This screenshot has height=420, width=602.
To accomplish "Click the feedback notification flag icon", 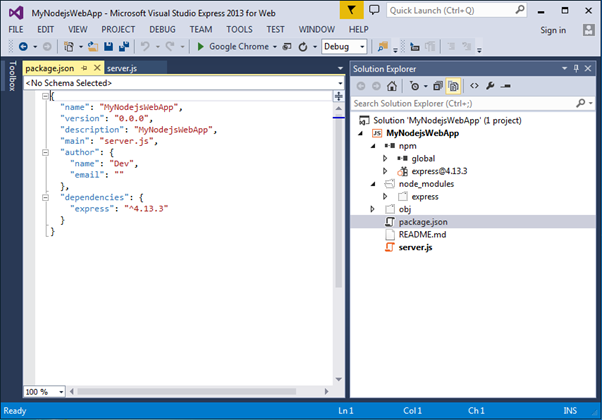I will [351, 11].
